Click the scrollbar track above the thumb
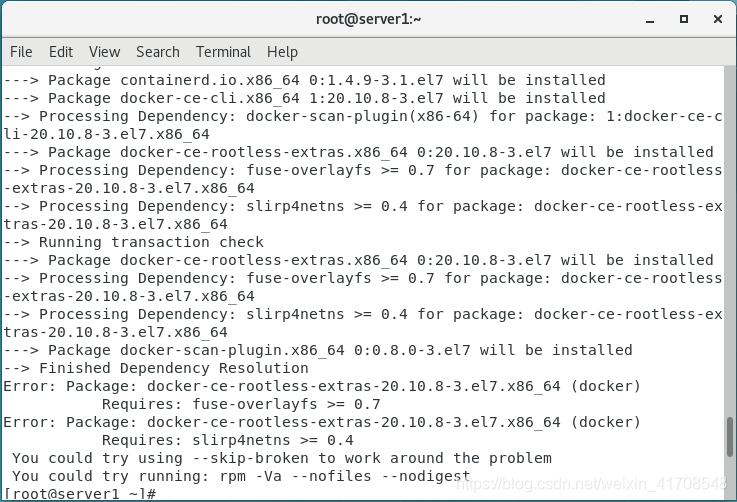Image resolution: width=737 pixels, height=502 pixels. point(729,240)
